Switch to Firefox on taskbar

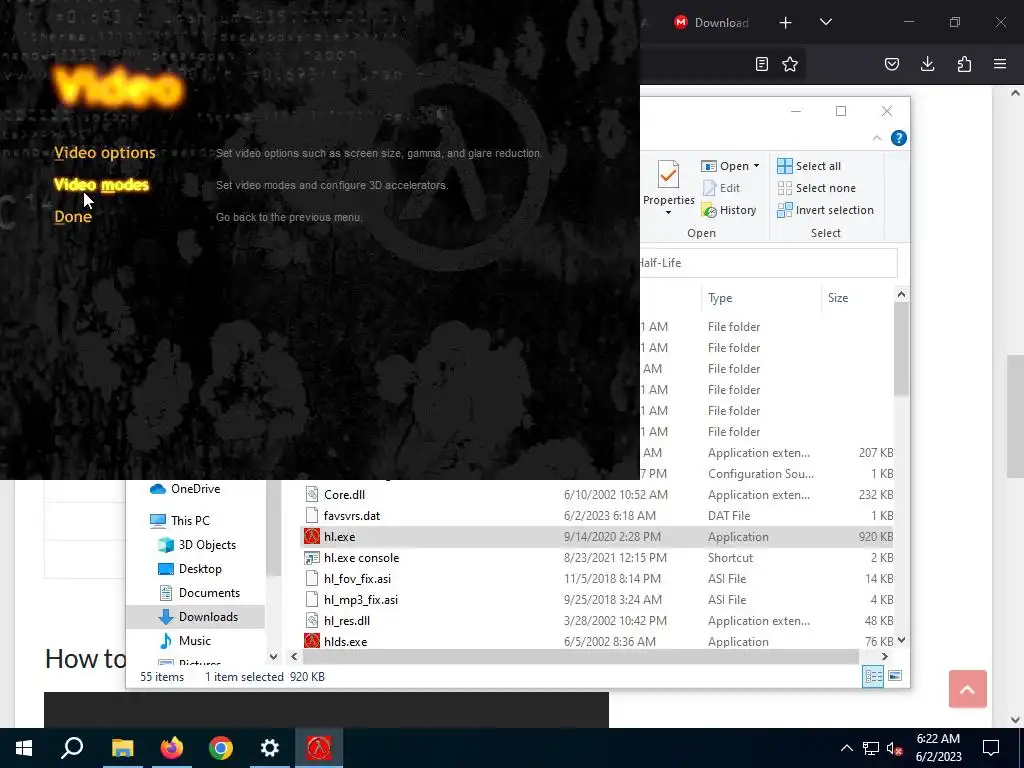coord(172,748)
